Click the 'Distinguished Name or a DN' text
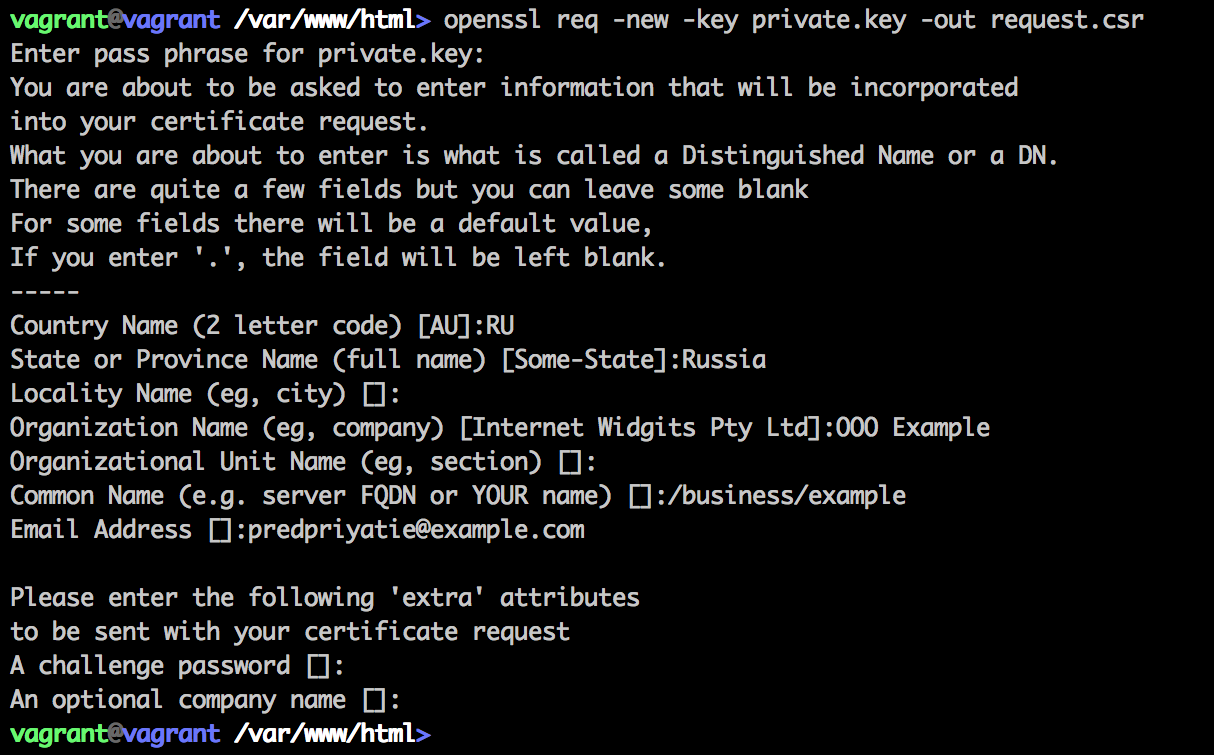 (869, 155)
